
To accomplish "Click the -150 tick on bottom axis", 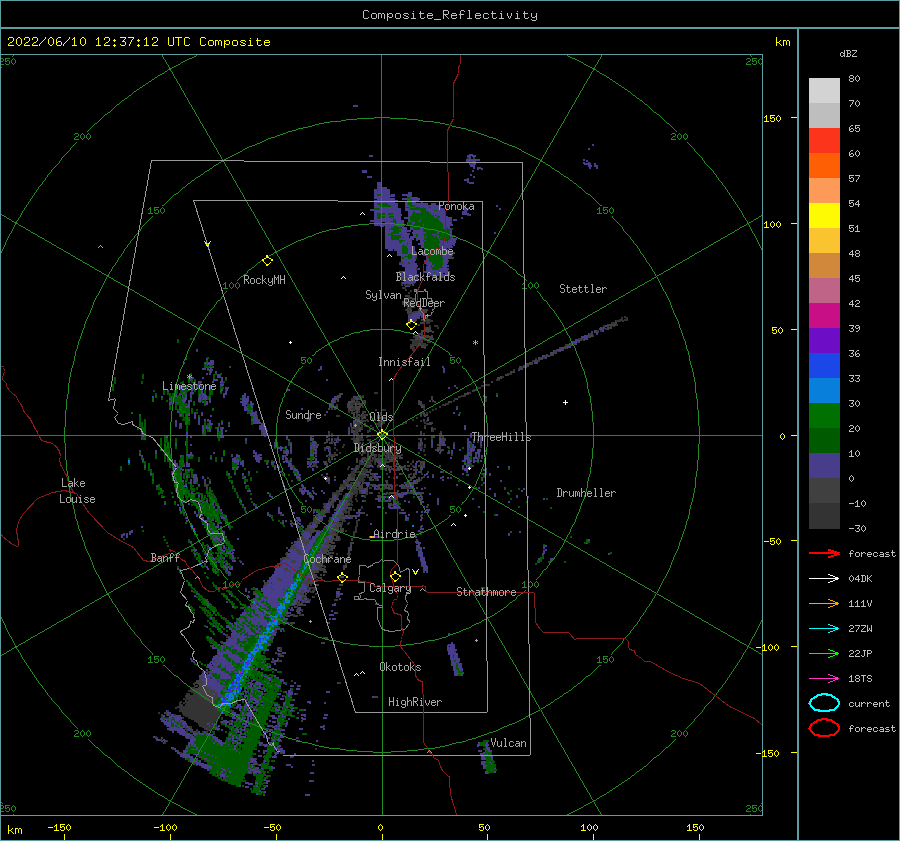I will (59, 827).
